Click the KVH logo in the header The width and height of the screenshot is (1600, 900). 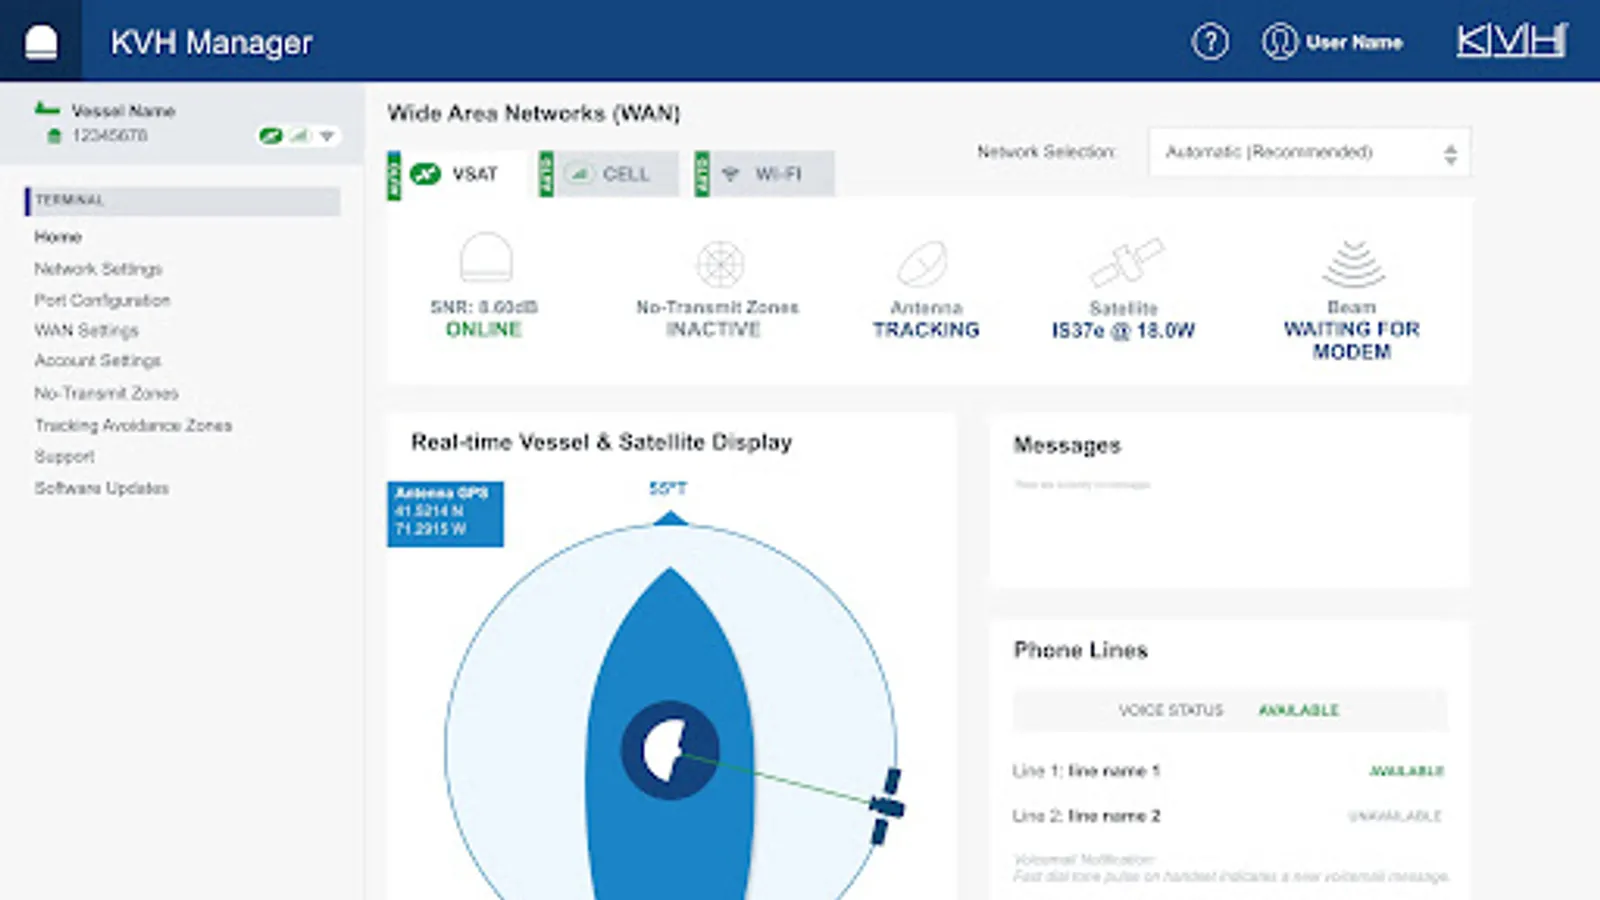[x=1511, y=41]
